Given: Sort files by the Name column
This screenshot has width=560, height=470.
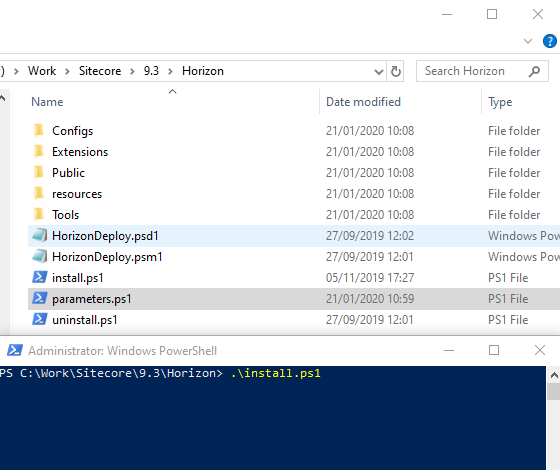Looking at the screenshot, I should tap(47, 102).
